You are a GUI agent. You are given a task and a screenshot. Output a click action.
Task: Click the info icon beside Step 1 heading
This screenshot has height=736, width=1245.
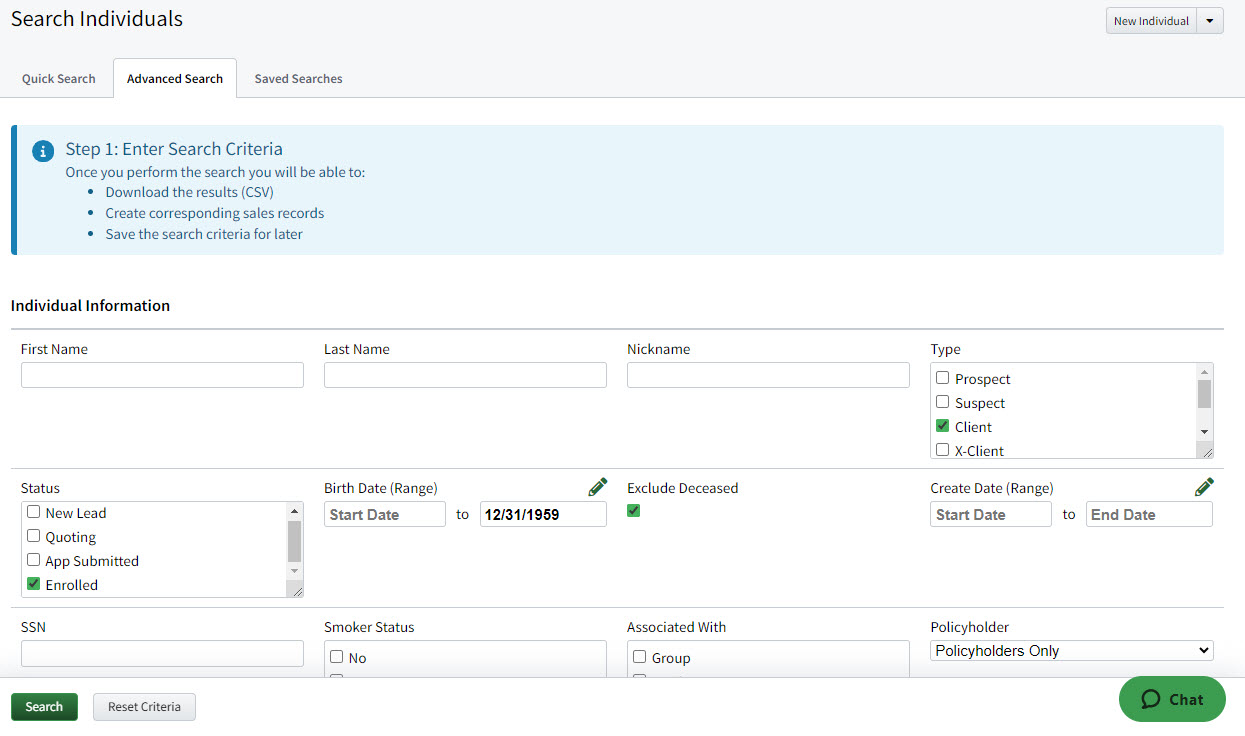(43, 151)
